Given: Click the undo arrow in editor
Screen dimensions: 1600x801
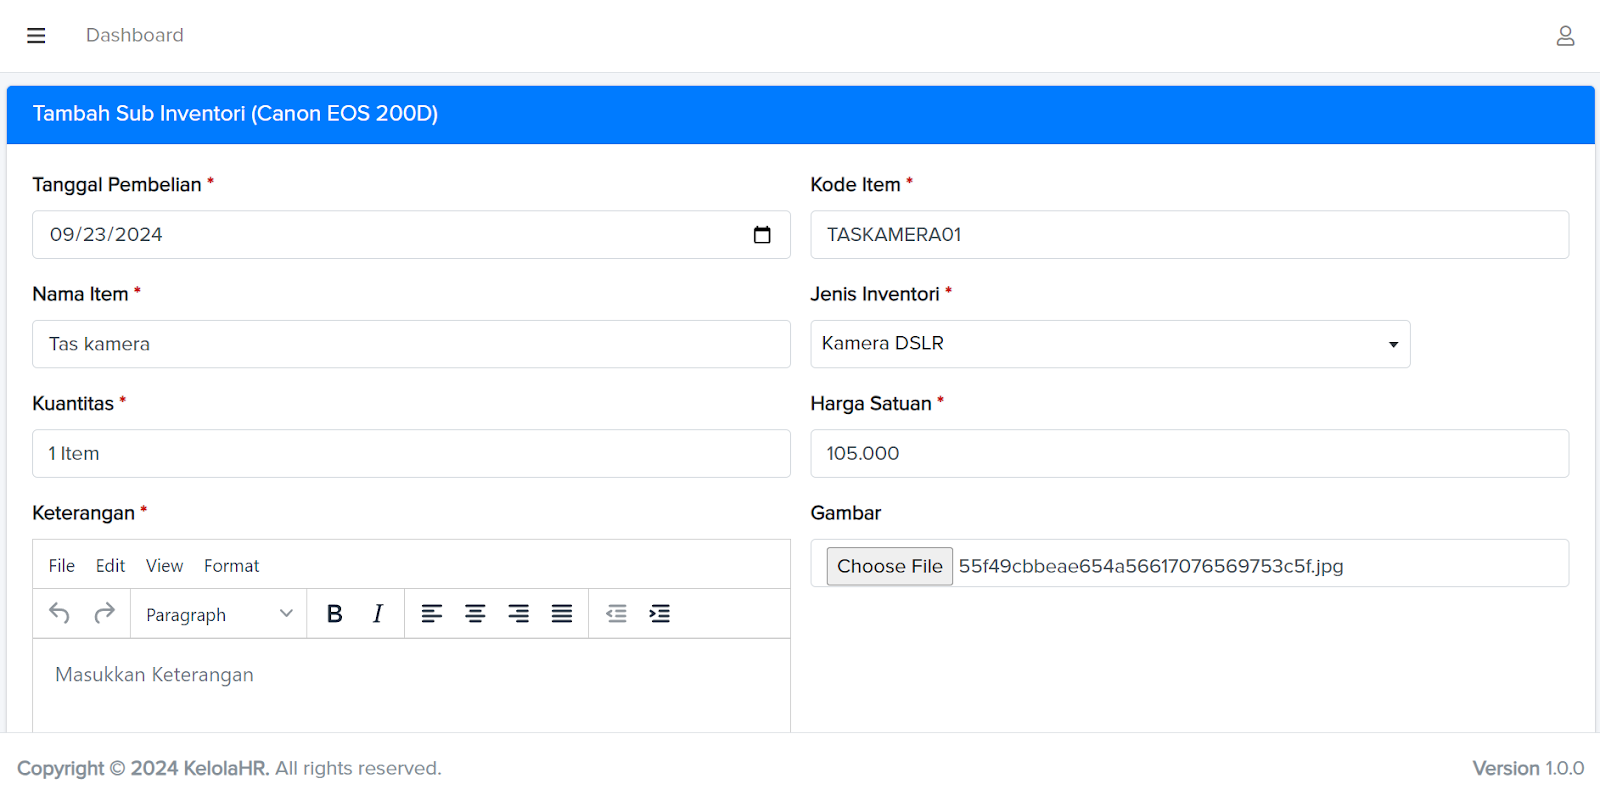Looking at the screenshot, I should [60, 614].
